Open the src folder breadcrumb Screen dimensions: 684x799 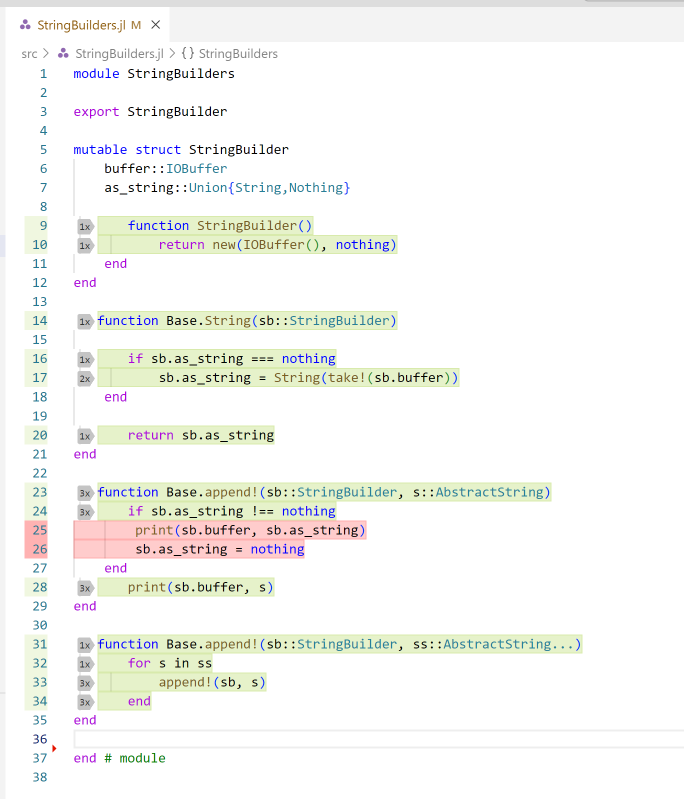click(29, 54)
